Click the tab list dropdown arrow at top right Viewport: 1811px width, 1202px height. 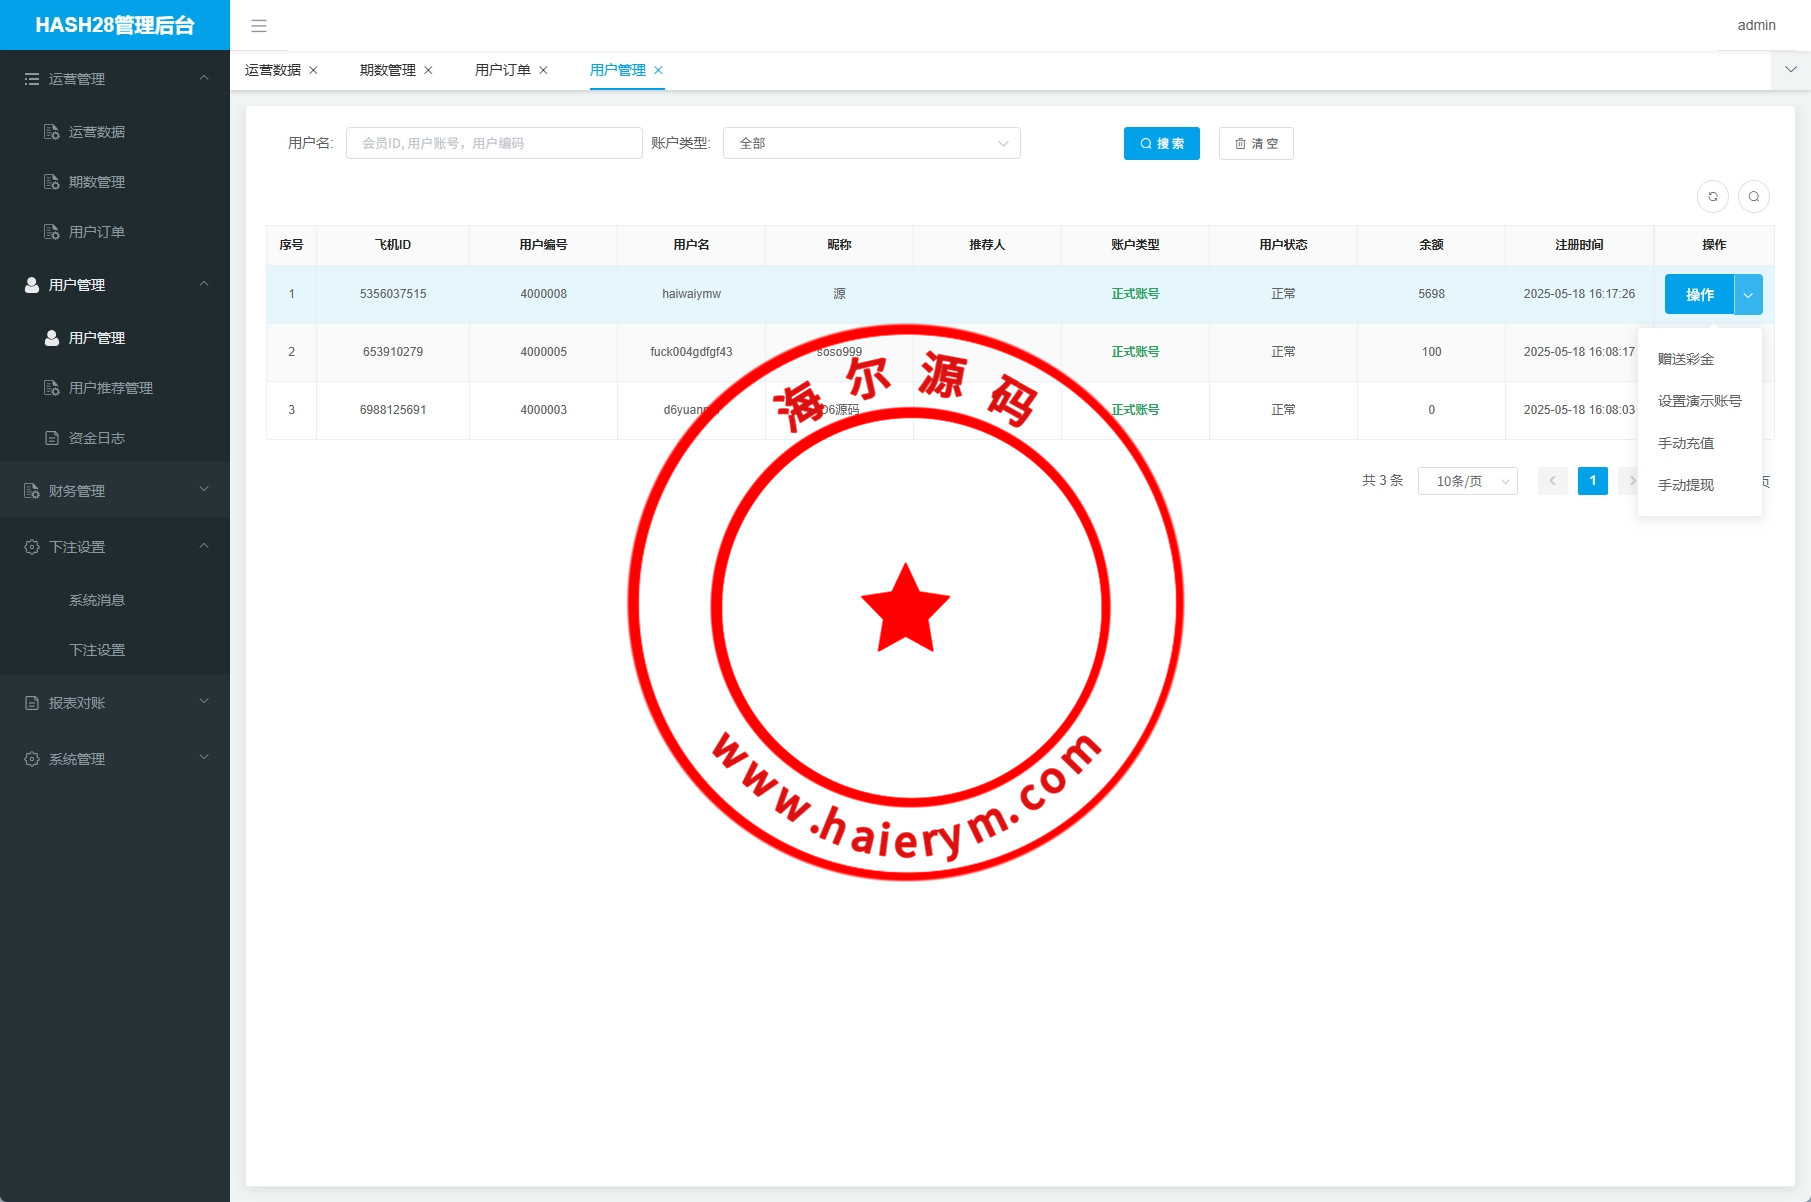(x=1790, y=70)
